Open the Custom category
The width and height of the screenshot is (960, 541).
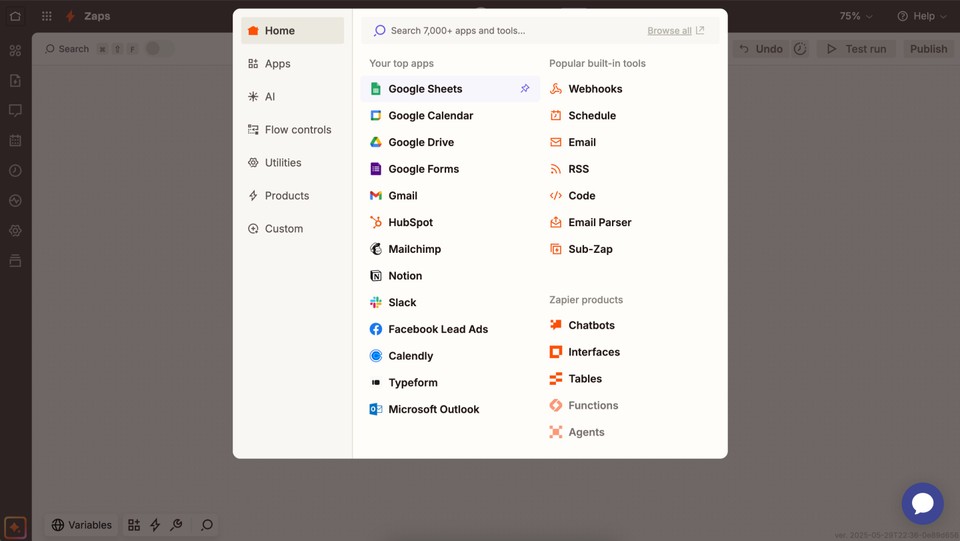293,229
